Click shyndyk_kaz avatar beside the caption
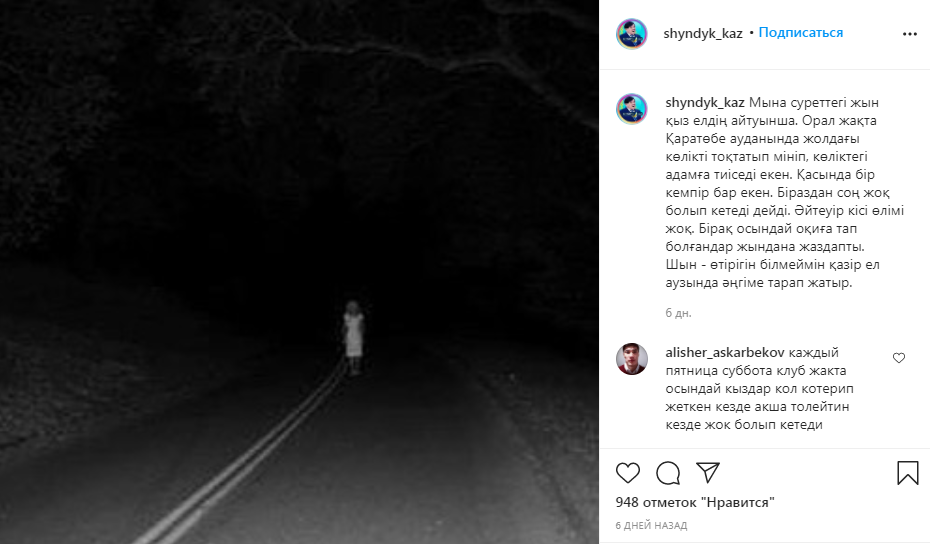 coord(632,109)
